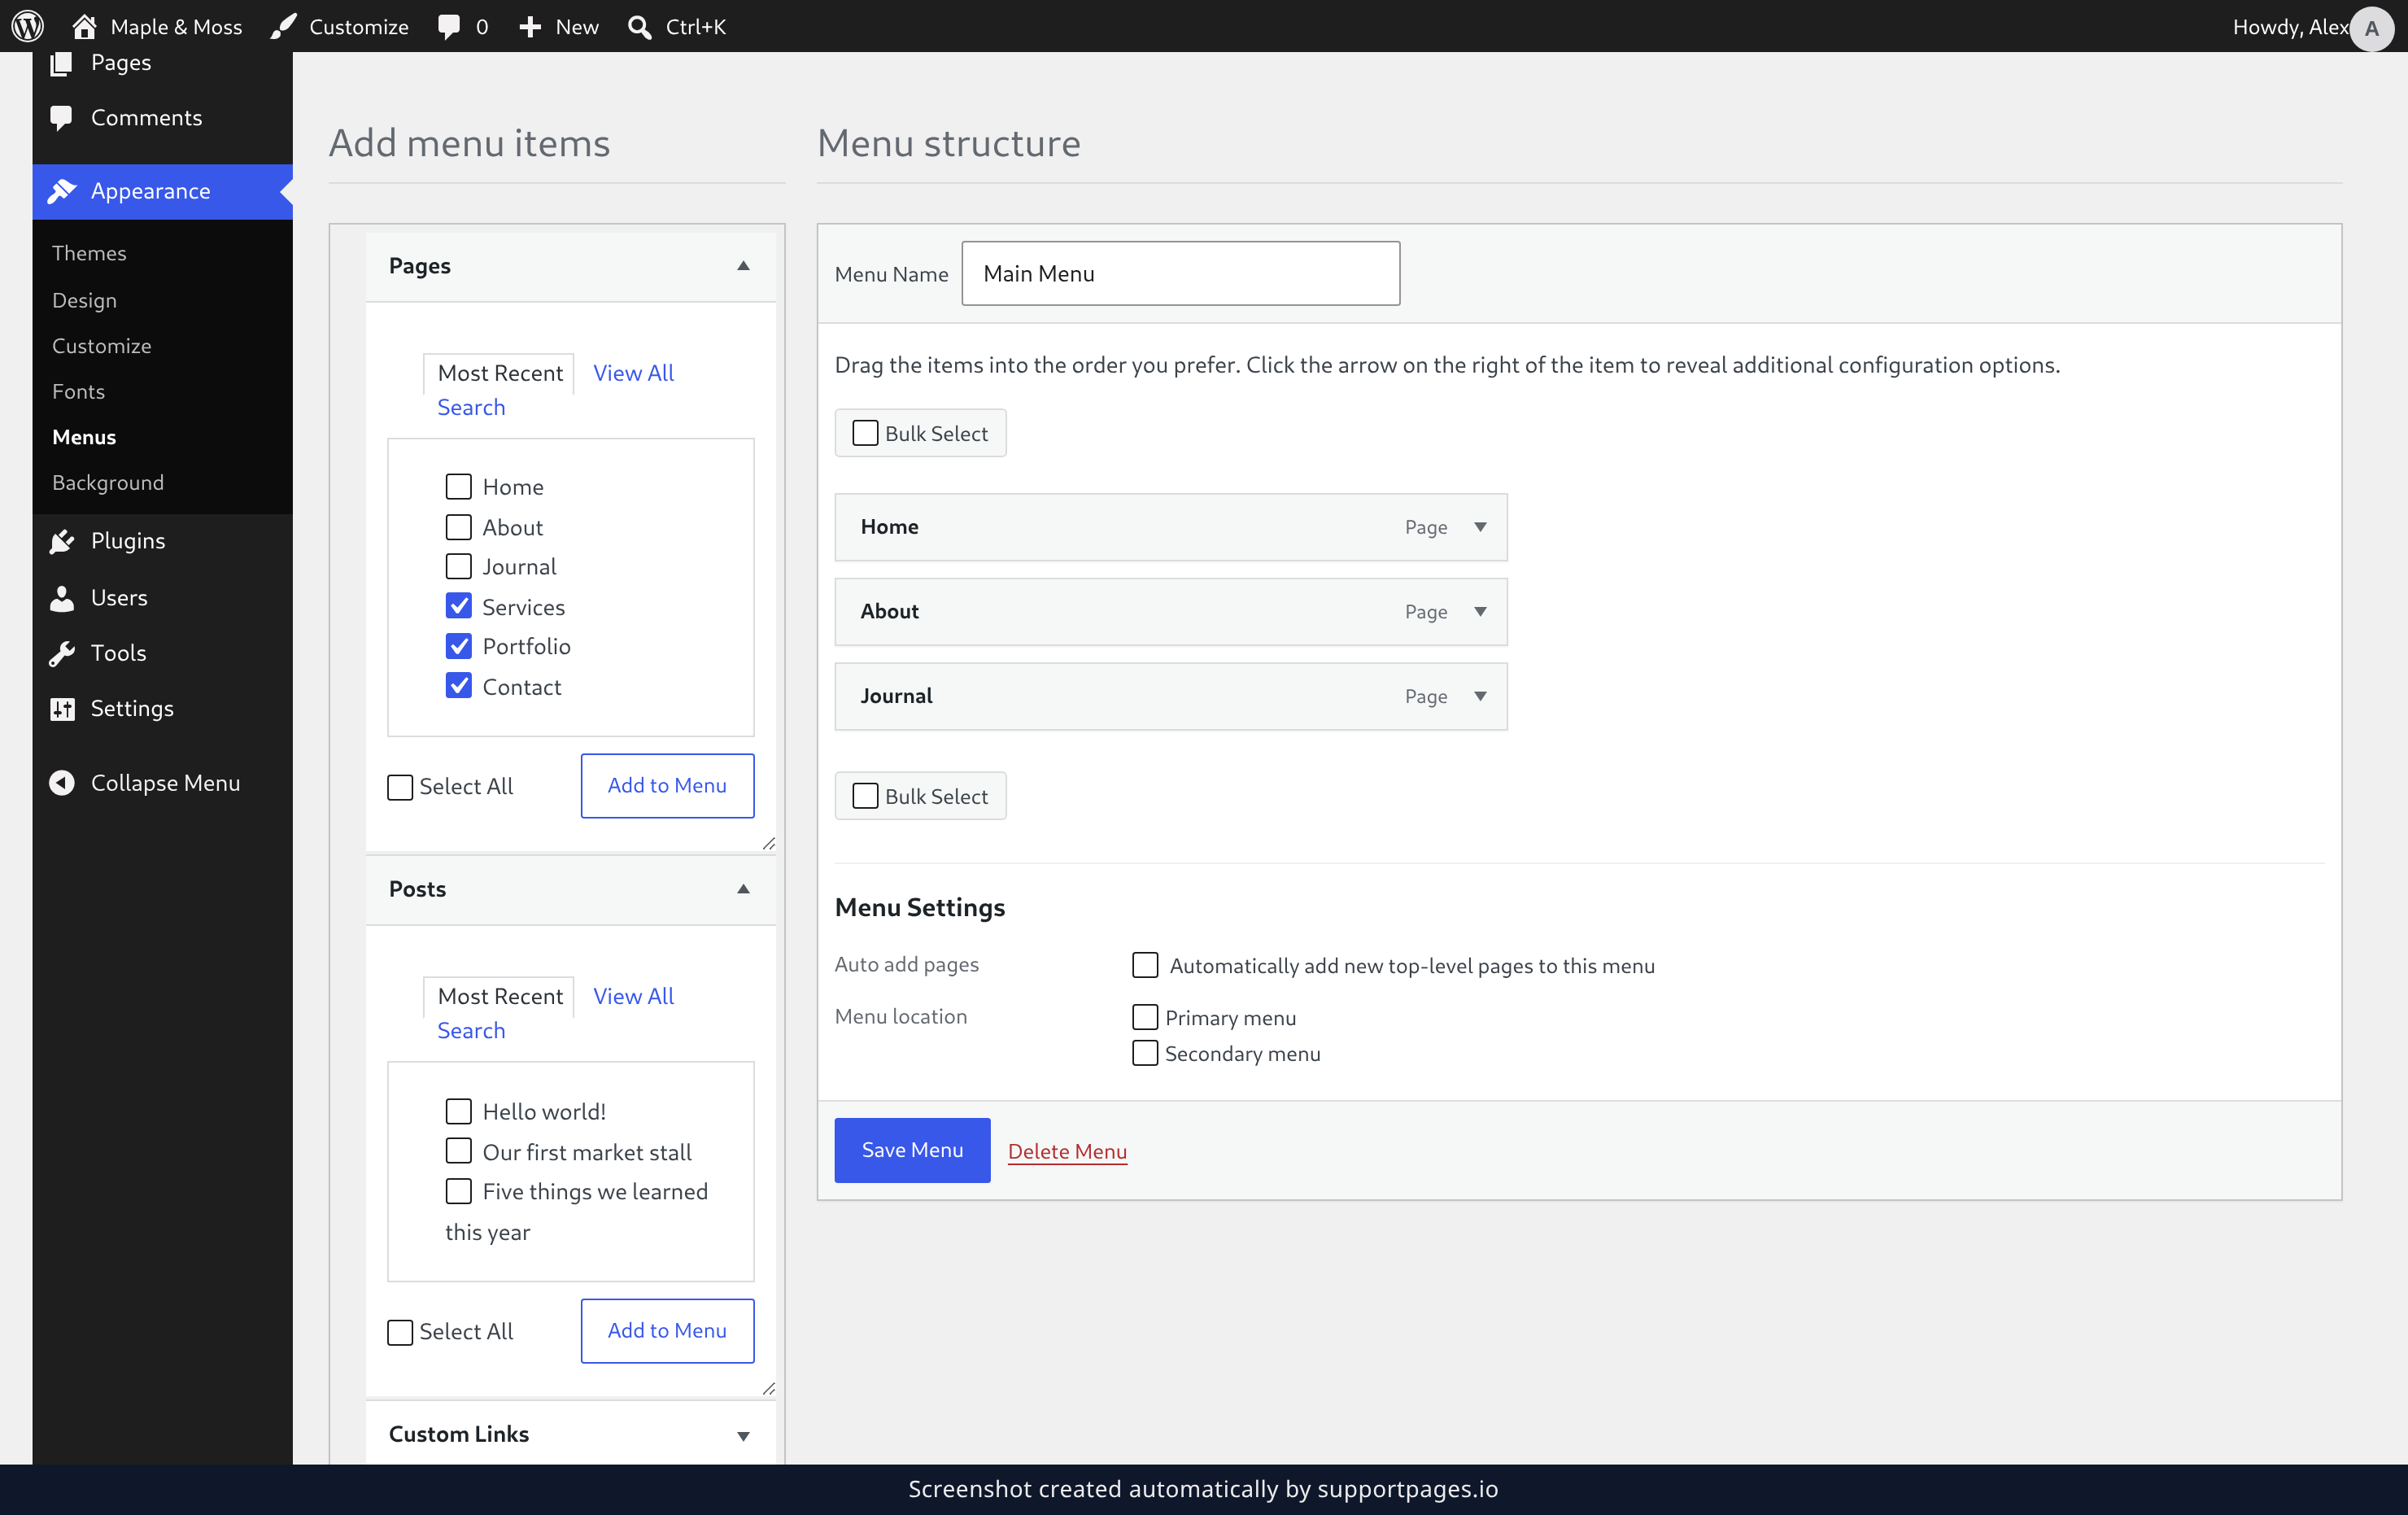The height and width of the screenshot is (1515, 2408).
Task: Open Fonts in the Appearance submenu
Action: coord(78,391)
